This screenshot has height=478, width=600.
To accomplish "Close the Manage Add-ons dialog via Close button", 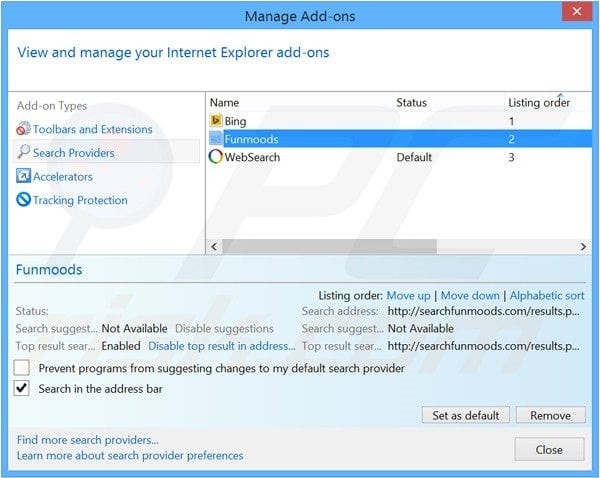I will (549, 449).
